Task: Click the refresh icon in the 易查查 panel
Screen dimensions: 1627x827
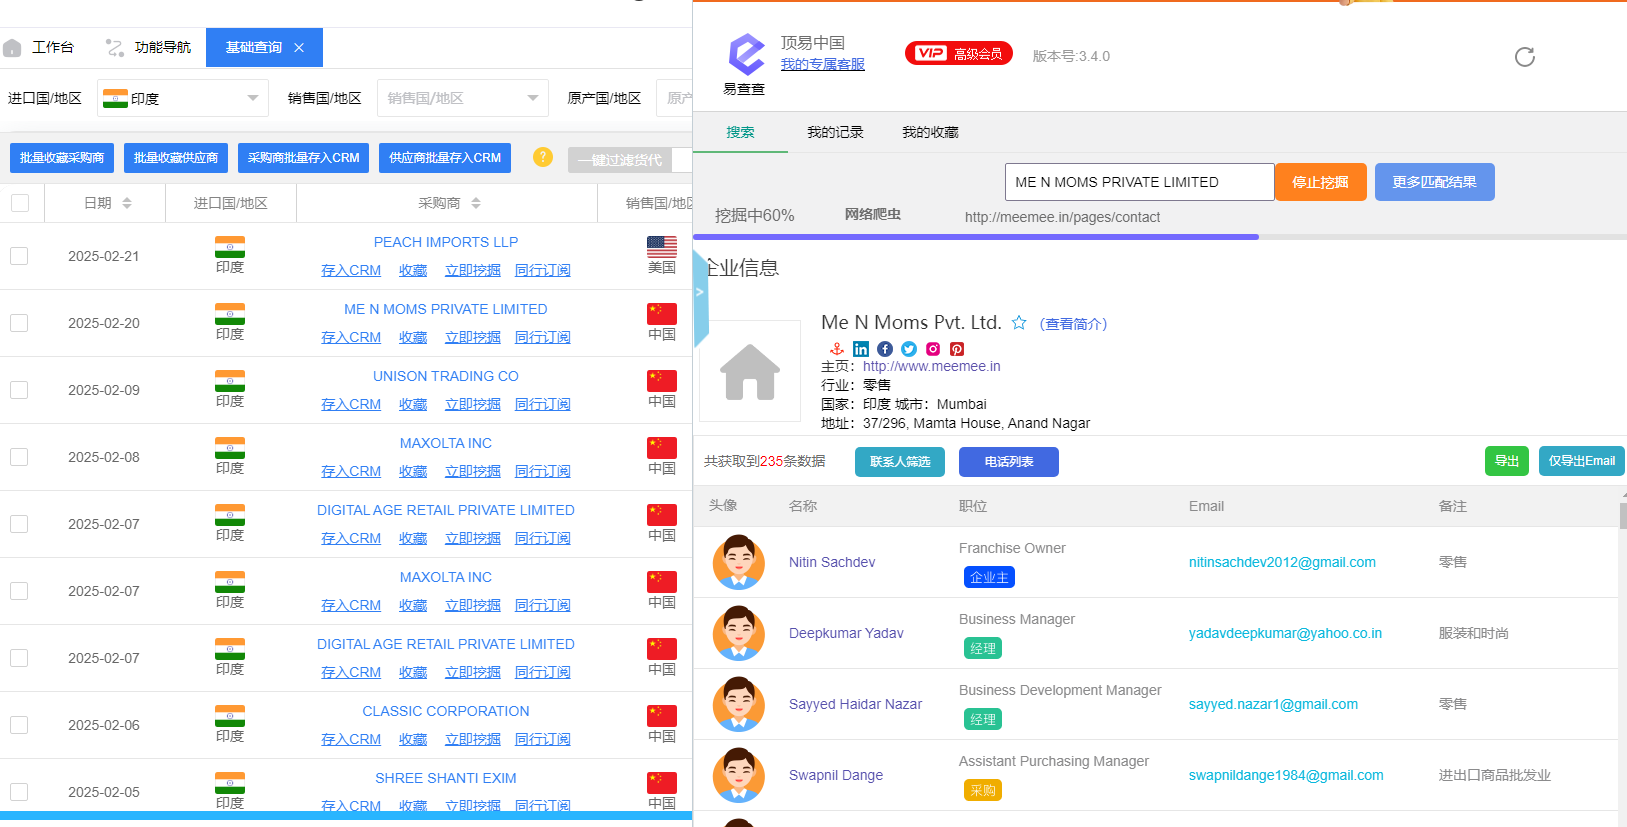Action: 1524,57
